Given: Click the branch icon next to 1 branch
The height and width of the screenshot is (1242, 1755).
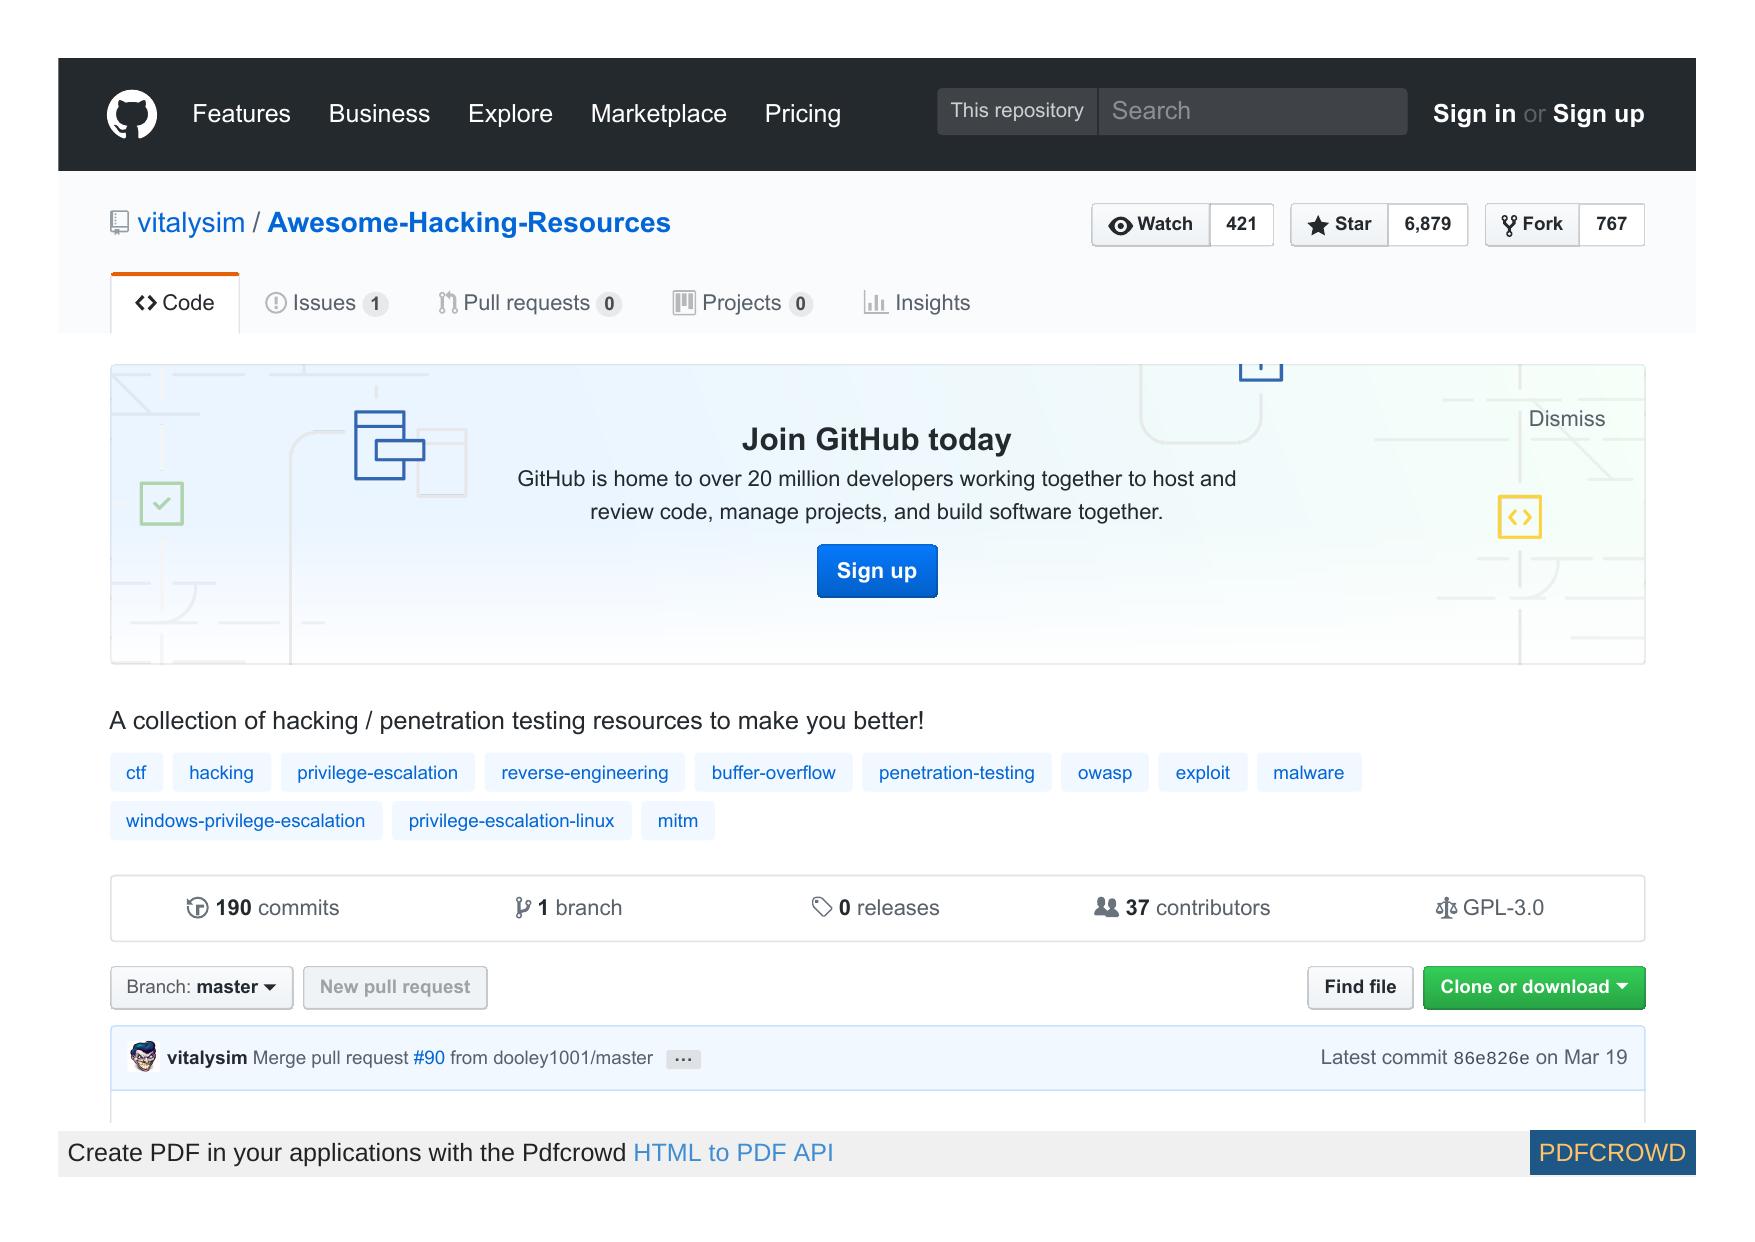Looking at the screenshot, I should (523, 907).
